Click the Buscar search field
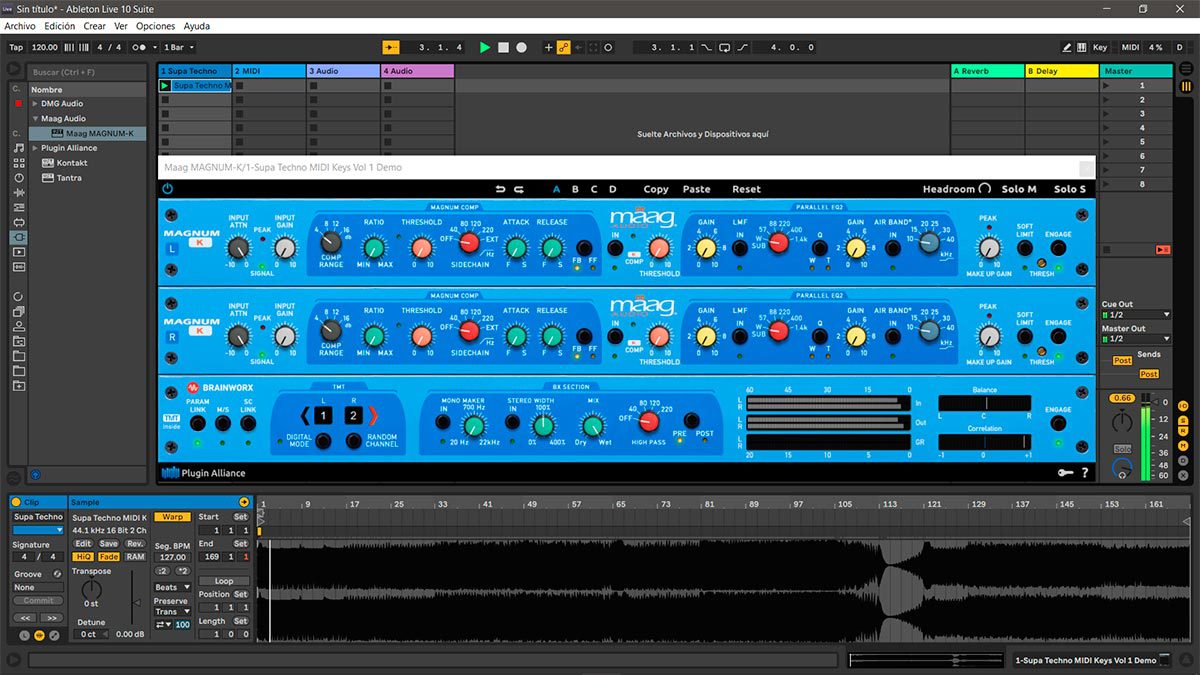The height and width of the screenshot is (675, 1200). pos(88,72)
